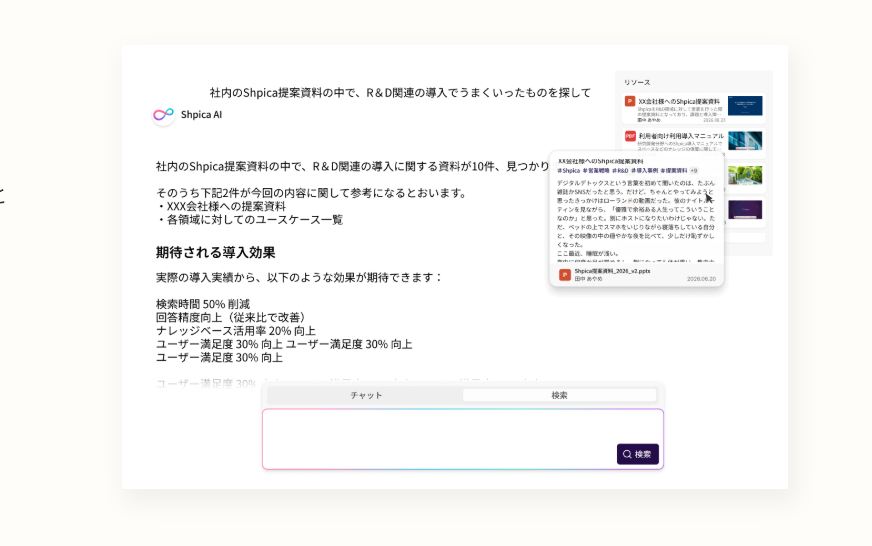Open the blue building thumbnail
This screenshot has height=546, width=872.
click(x=745, y=141)
